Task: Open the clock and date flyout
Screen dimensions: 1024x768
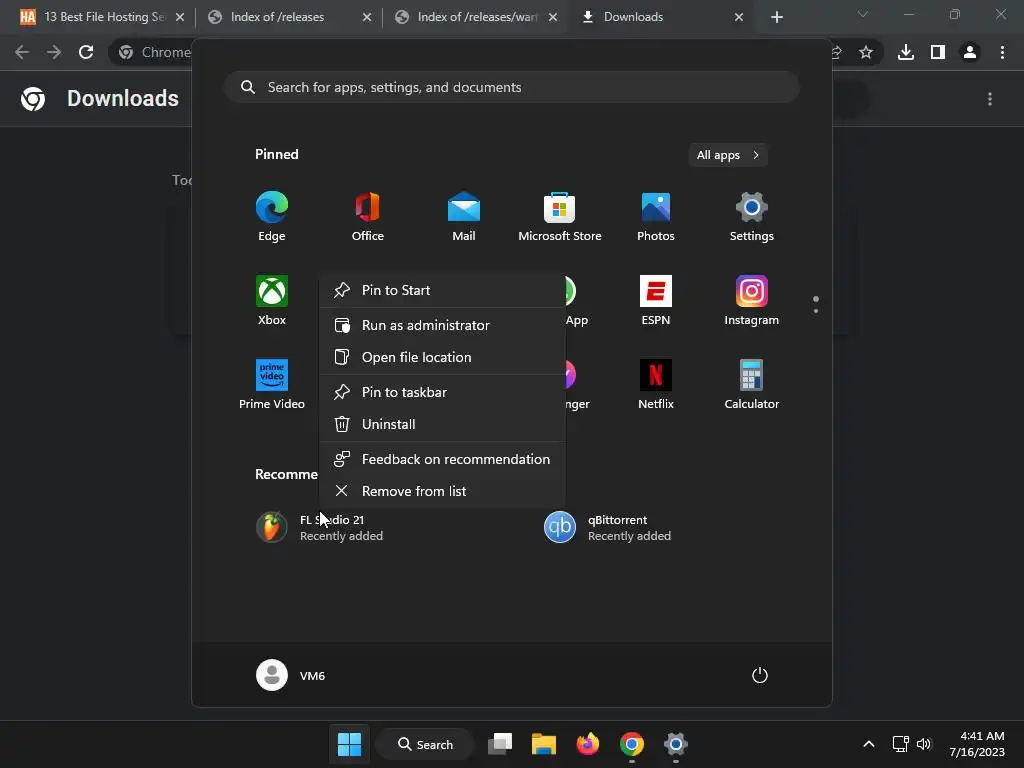Action: [x=977, y=744]
